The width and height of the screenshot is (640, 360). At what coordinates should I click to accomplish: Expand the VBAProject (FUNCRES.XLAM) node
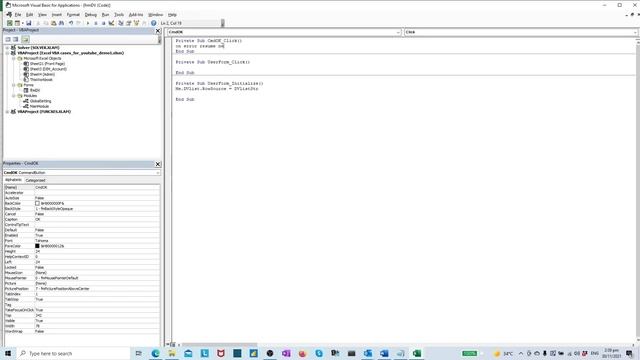[x=7, y=111]
